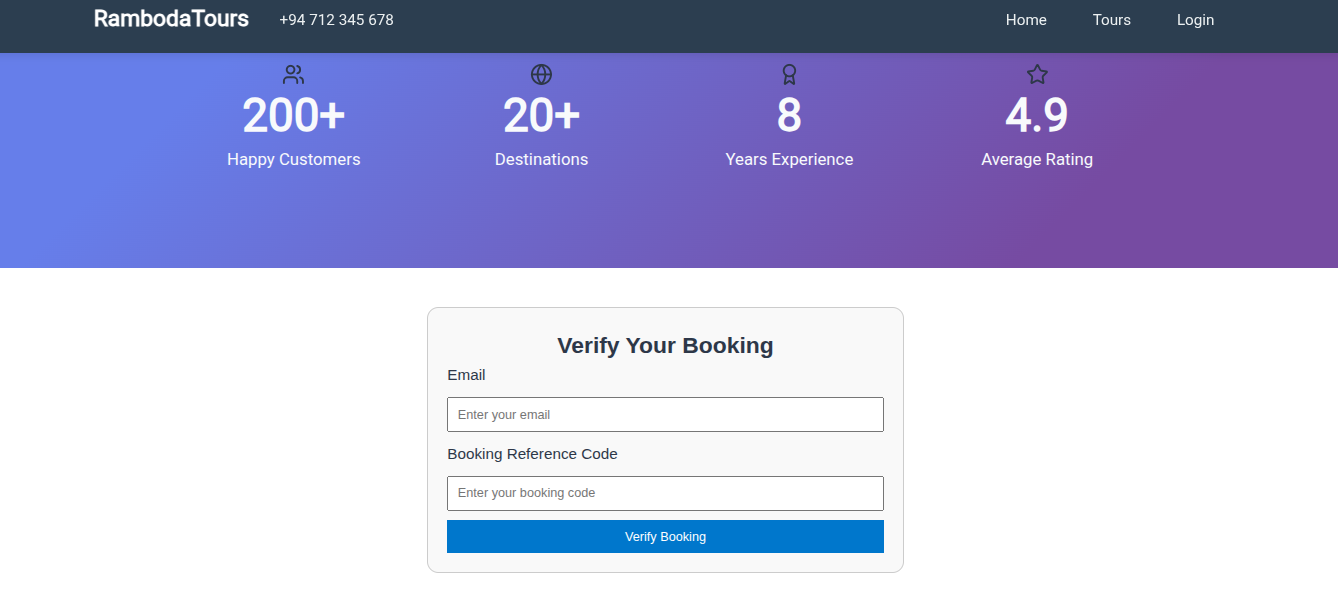Click the Destinations label
Viewport: 1338px width, 606px height.
(541, 159)
